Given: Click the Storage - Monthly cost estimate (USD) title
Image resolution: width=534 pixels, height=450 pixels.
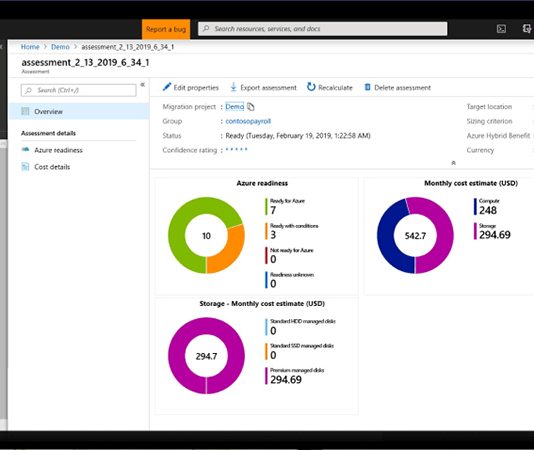Looking at the screenshot, I should click(262, 304).
